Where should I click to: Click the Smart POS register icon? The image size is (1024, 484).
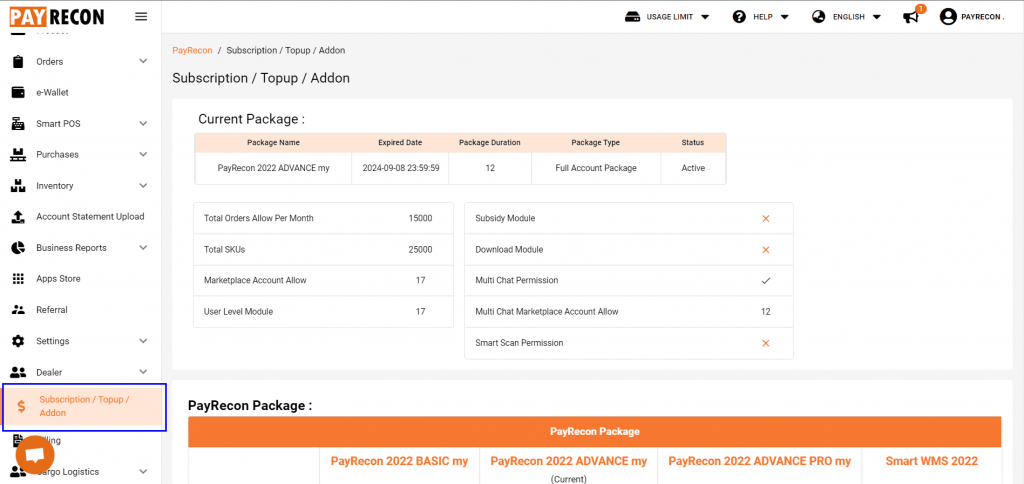click(x=18, y=123)
